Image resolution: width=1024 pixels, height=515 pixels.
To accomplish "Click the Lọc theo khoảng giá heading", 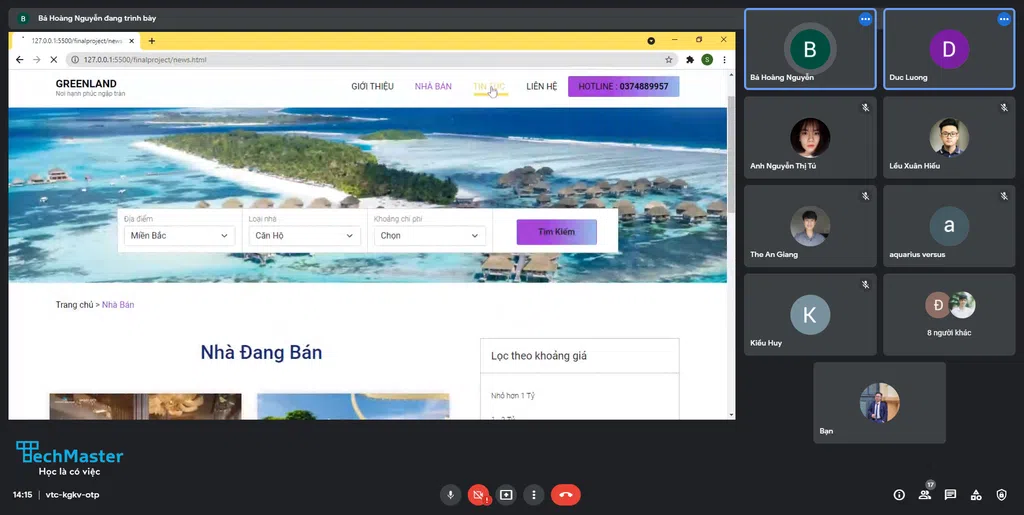I will click(x=539, y=356).
